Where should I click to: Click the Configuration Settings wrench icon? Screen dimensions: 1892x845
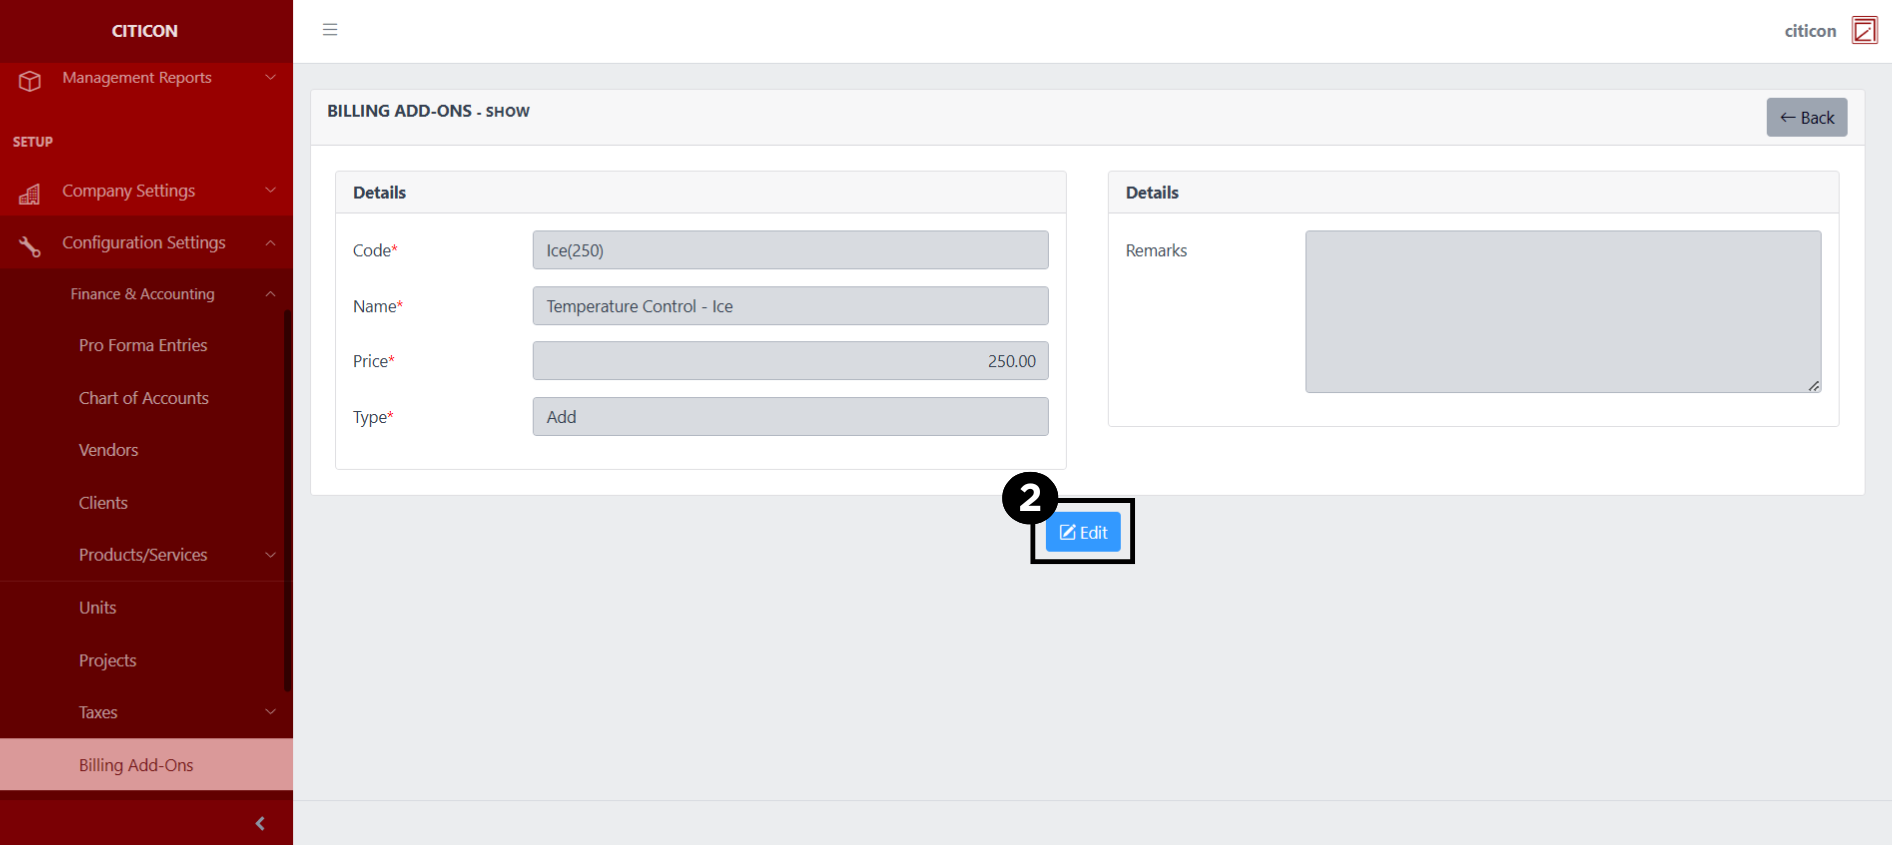30,245
